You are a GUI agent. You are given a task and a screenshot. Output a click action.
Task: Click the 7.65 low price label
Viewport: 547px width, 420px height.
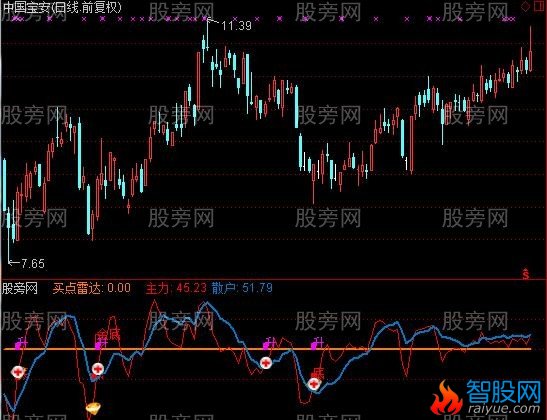(x=33, y=263)
